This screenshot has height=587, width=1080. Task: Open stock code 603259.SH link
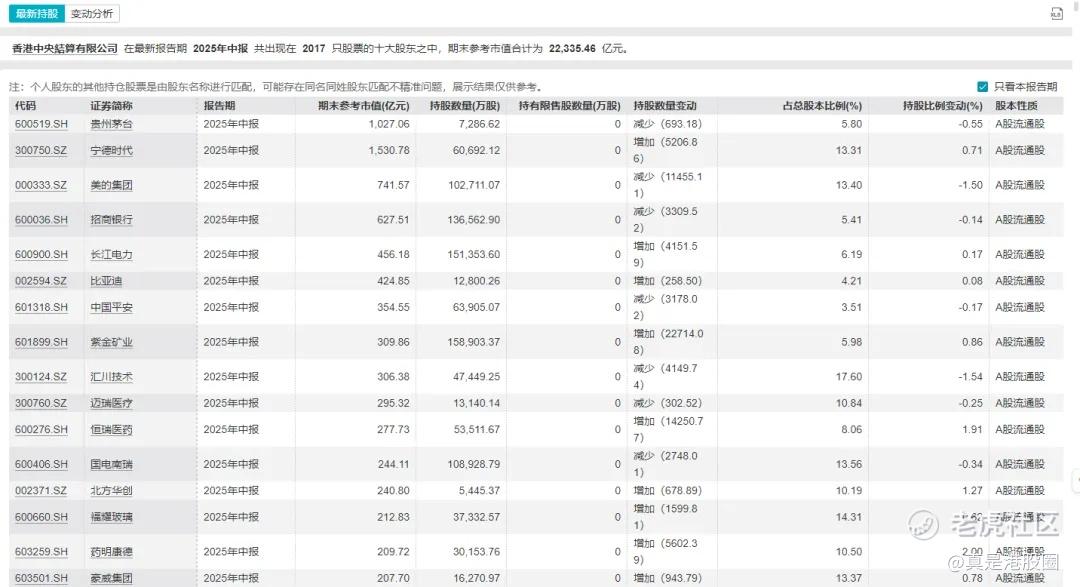click(x=41, y=552)
